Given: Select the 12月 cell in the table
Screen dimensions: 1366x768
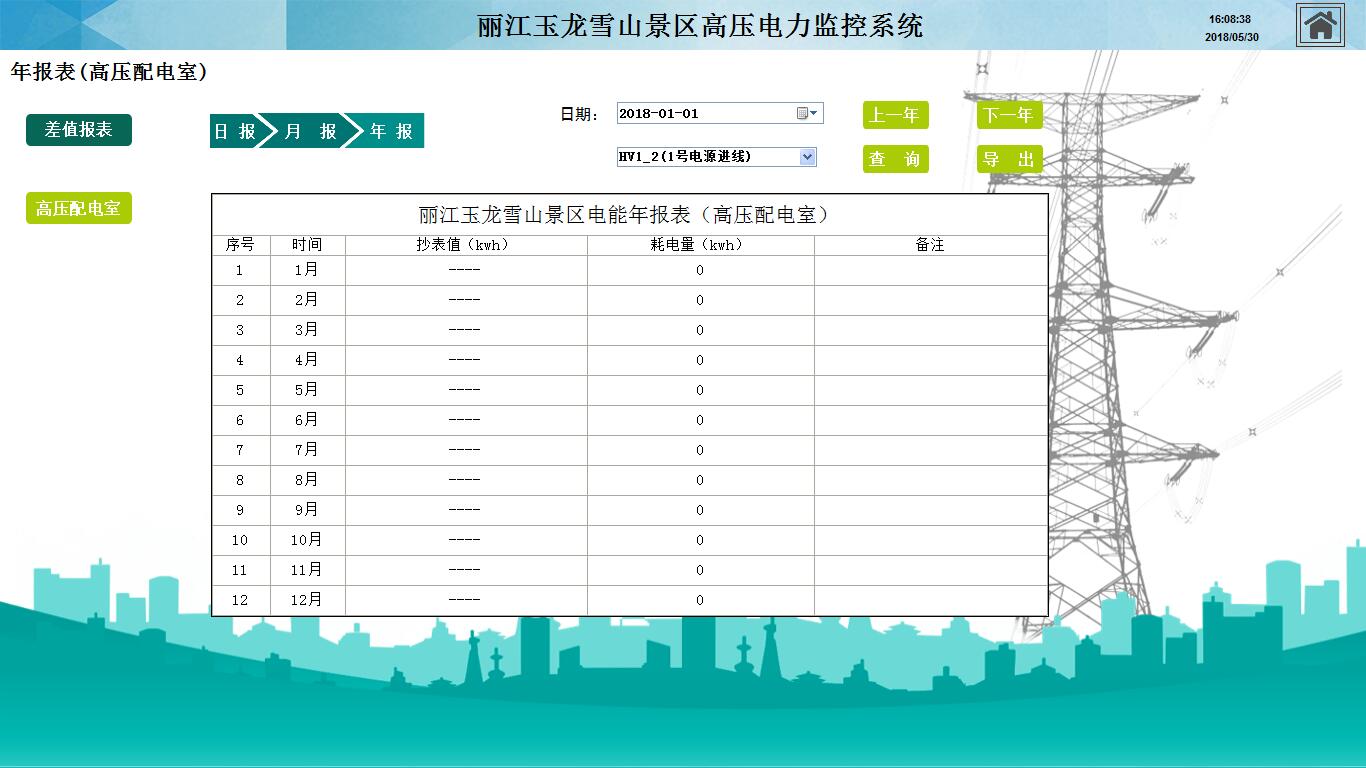Looking at the screenshot, I should (307, 600).
